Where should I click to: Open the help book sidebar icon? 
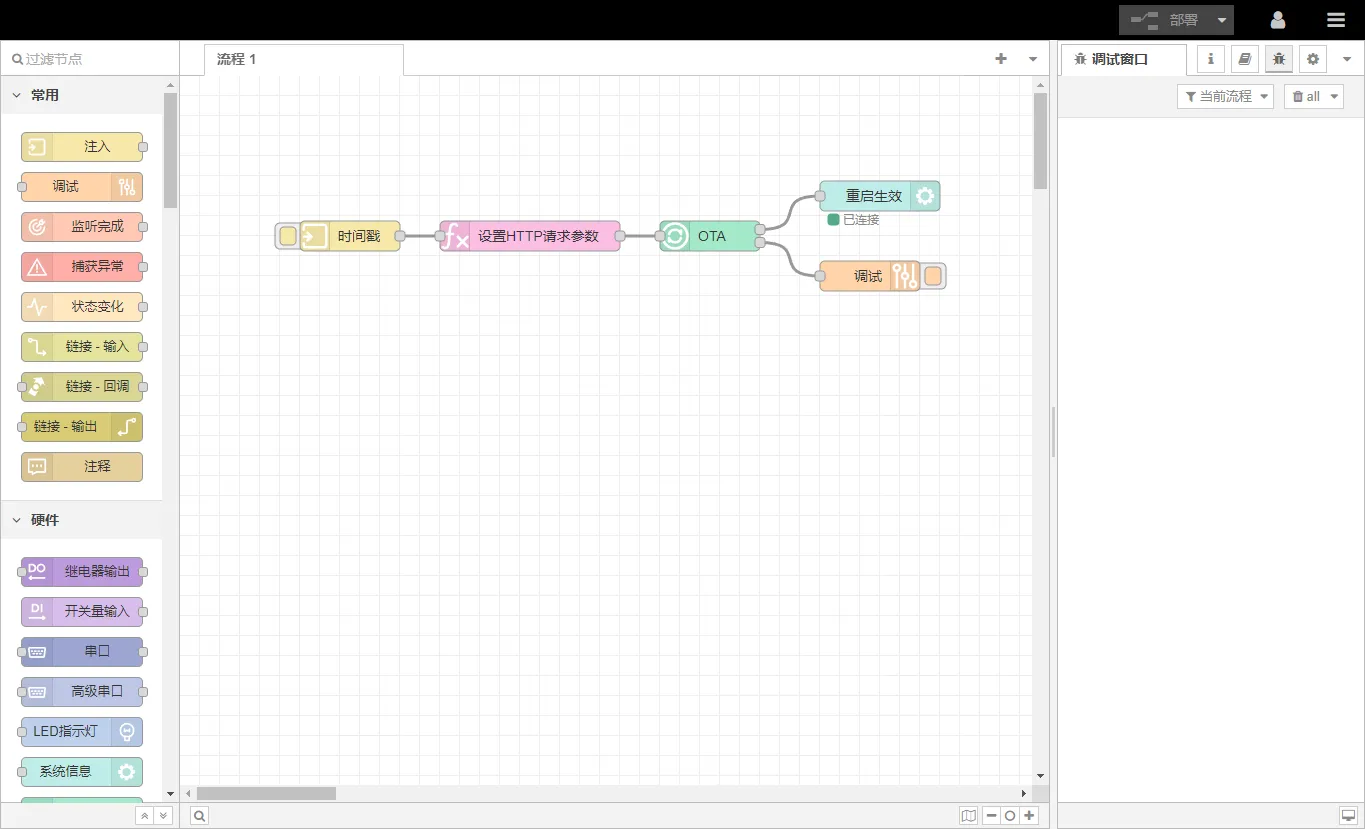[1245, 59]
